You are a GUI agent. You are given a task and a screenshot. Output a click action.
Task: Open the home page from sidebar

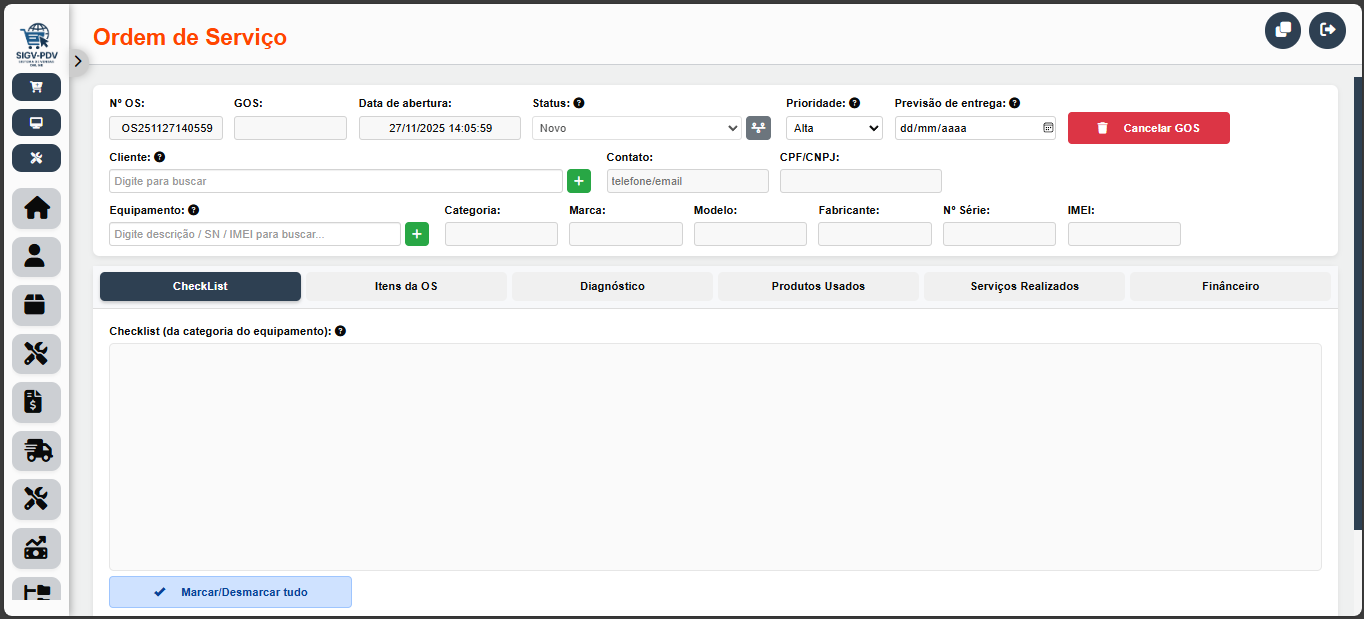[x=36, y=208]
